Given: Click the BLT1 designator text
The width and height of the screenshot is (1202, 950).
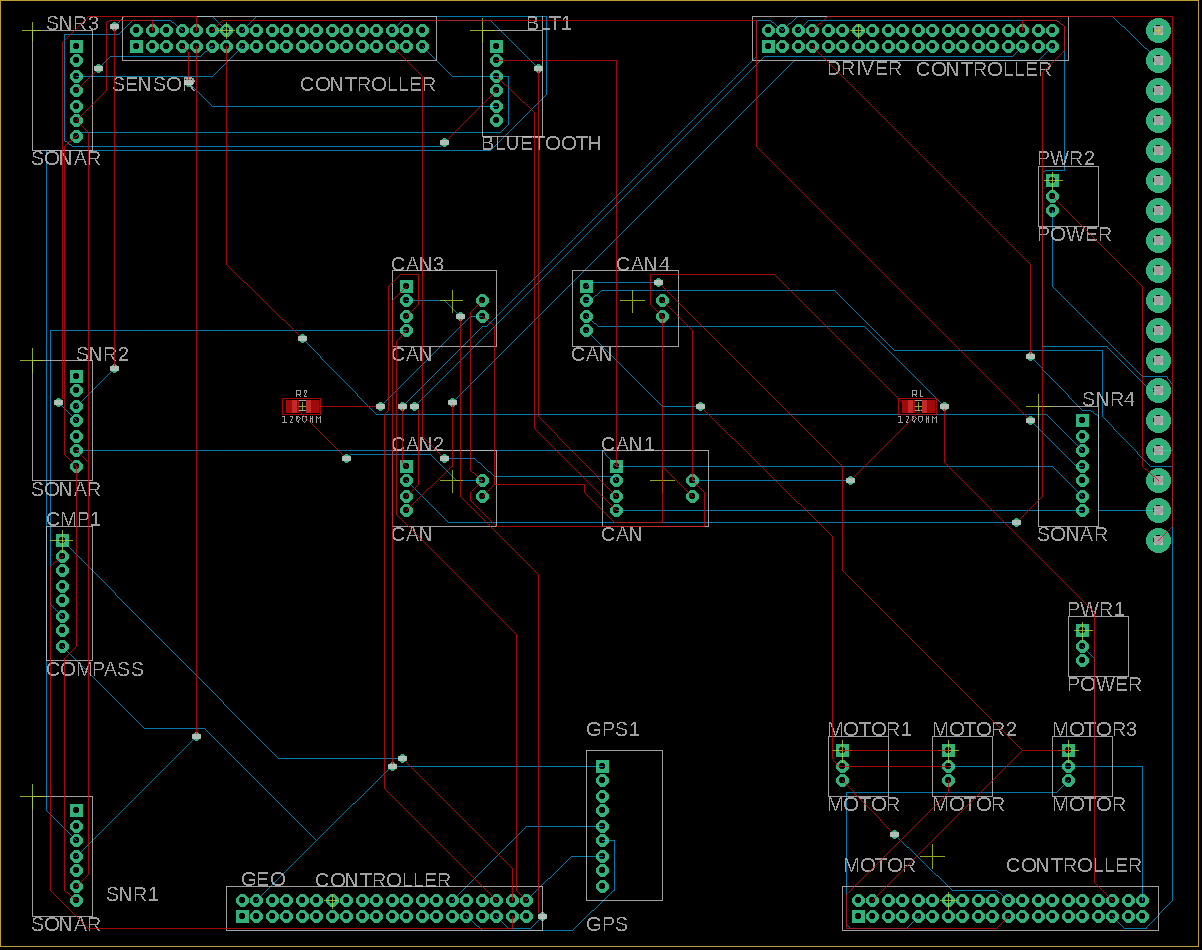Looking at the screenshot, I should click(x=549, y=23).
